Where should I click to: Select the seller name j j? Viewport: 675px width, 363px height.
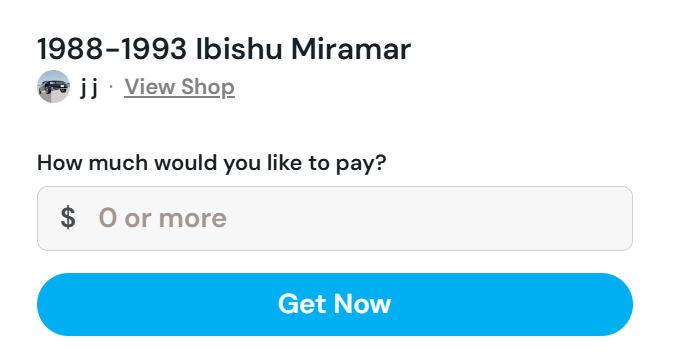pos(89,87)
